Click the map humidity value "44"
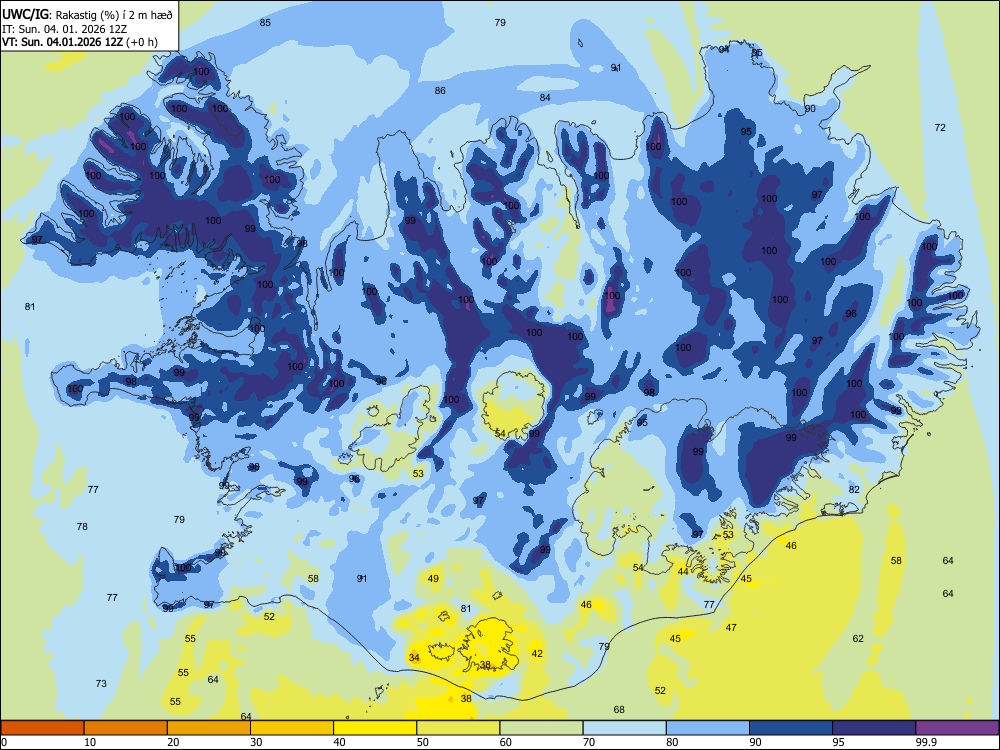1000x750 pixels. [683, 571]
